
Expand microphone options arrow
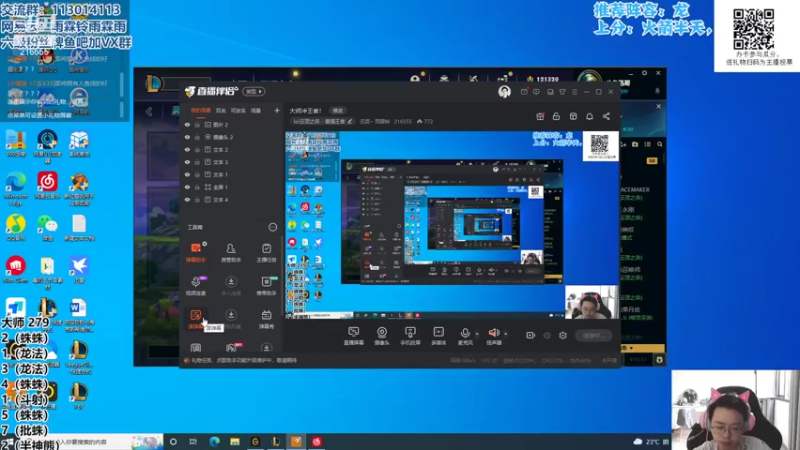click(x=477, y=334)
